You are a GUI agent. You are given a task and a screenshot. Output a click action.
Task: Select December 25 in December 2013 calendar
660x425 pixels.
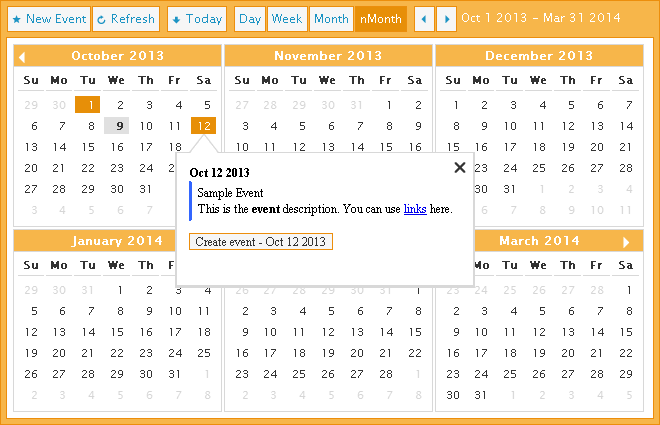click(541, 168)
